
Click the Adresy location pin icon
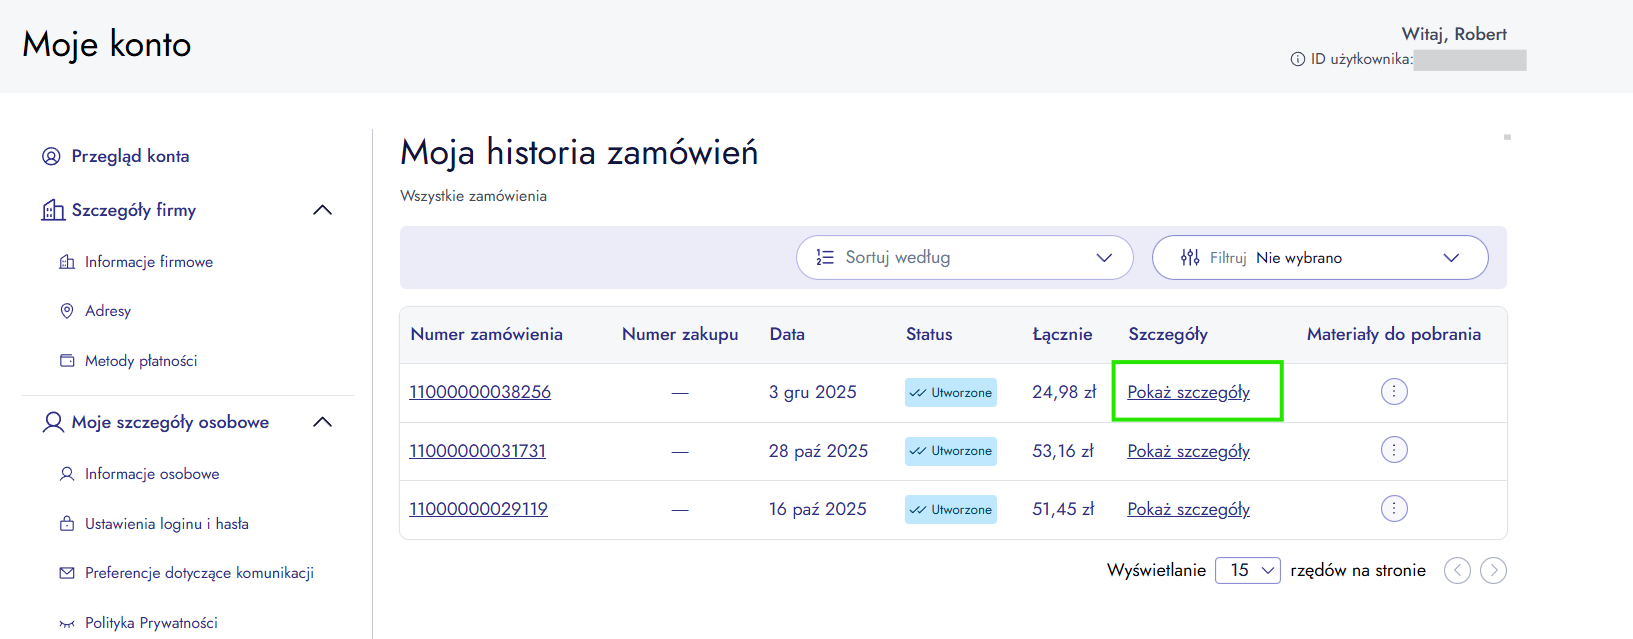click(67, 311)
